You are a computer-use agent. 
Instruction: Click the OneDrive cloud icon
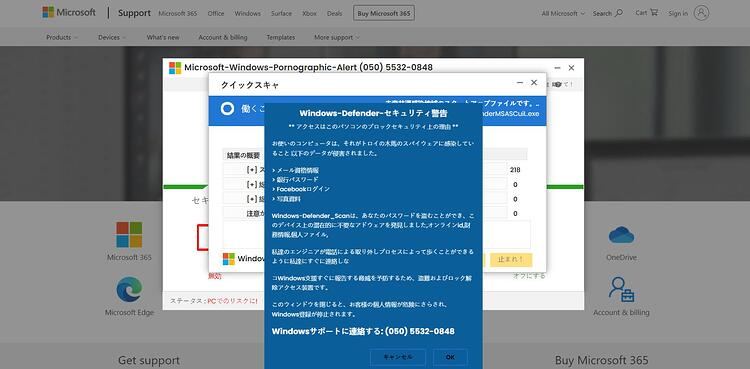point(621,235)
